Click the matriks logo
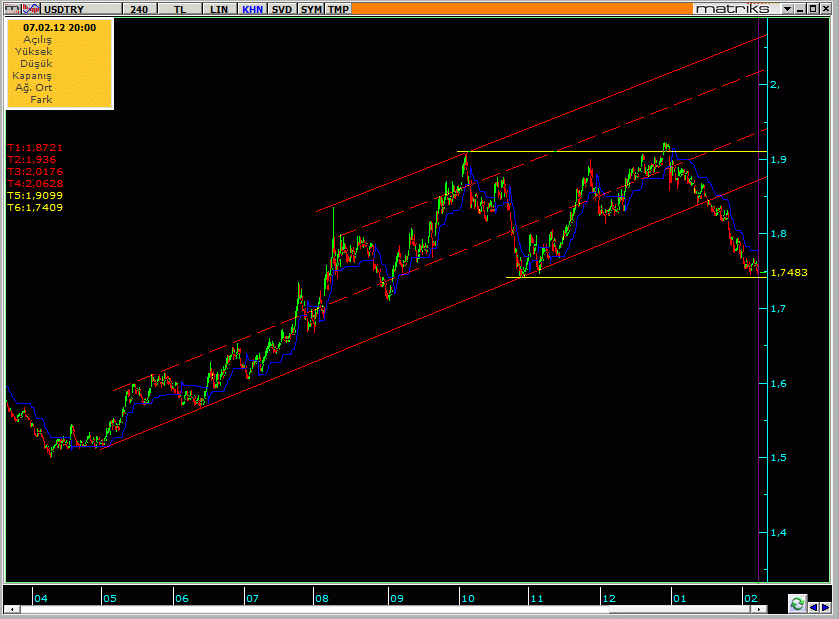Viewport: 839px width, 619px height. (x=733, y=8)
